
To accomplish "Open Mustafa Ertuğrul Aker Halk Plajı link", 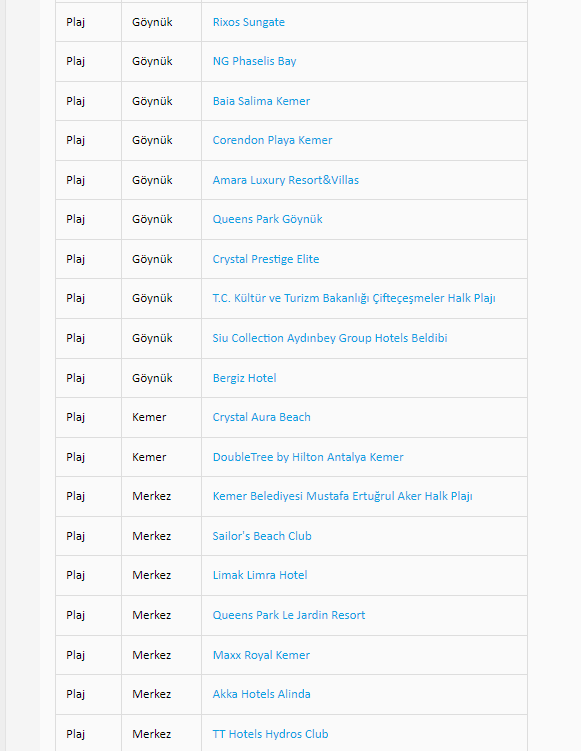I will (342, 496).
